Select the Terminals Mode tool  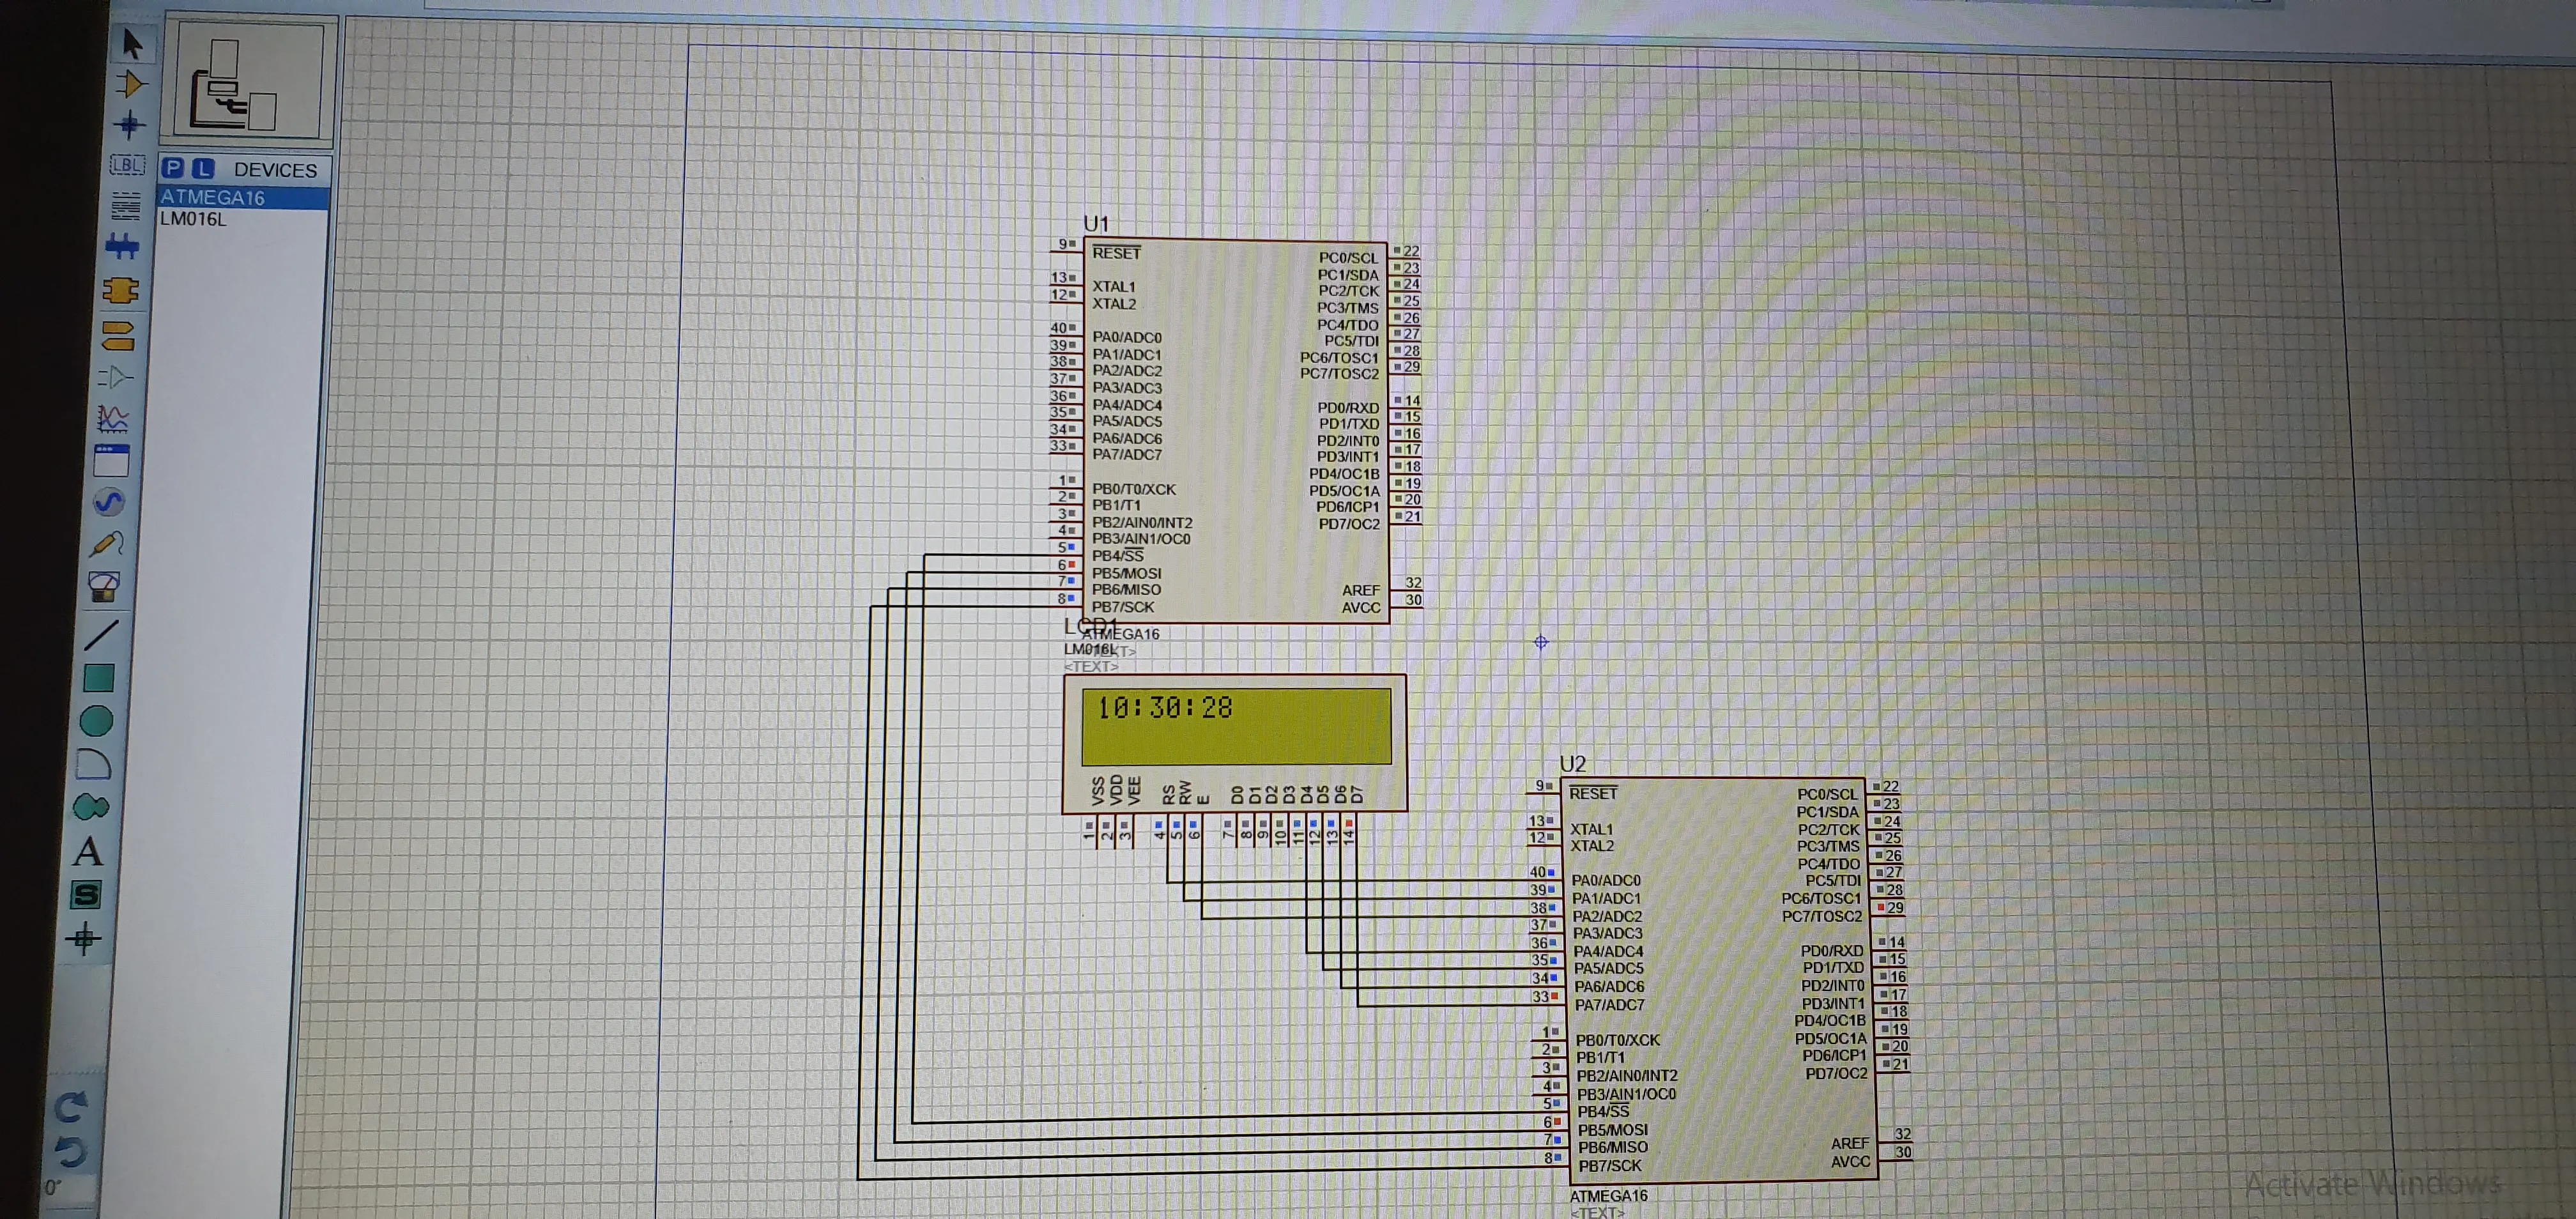(x=118, y=335)
